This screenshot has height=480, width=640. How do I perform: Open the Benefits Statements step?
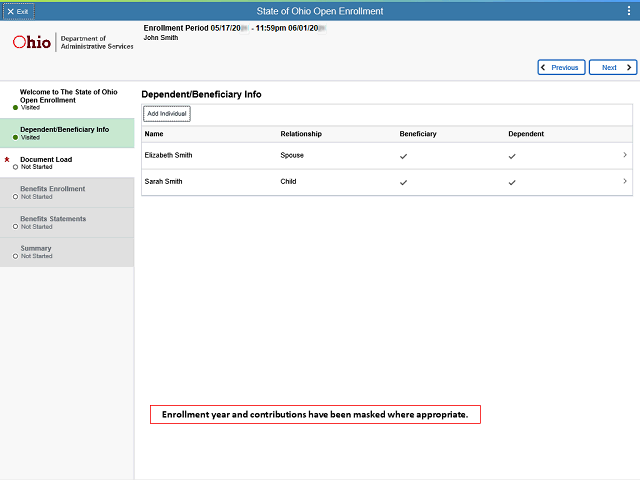[x=67, y=222]
